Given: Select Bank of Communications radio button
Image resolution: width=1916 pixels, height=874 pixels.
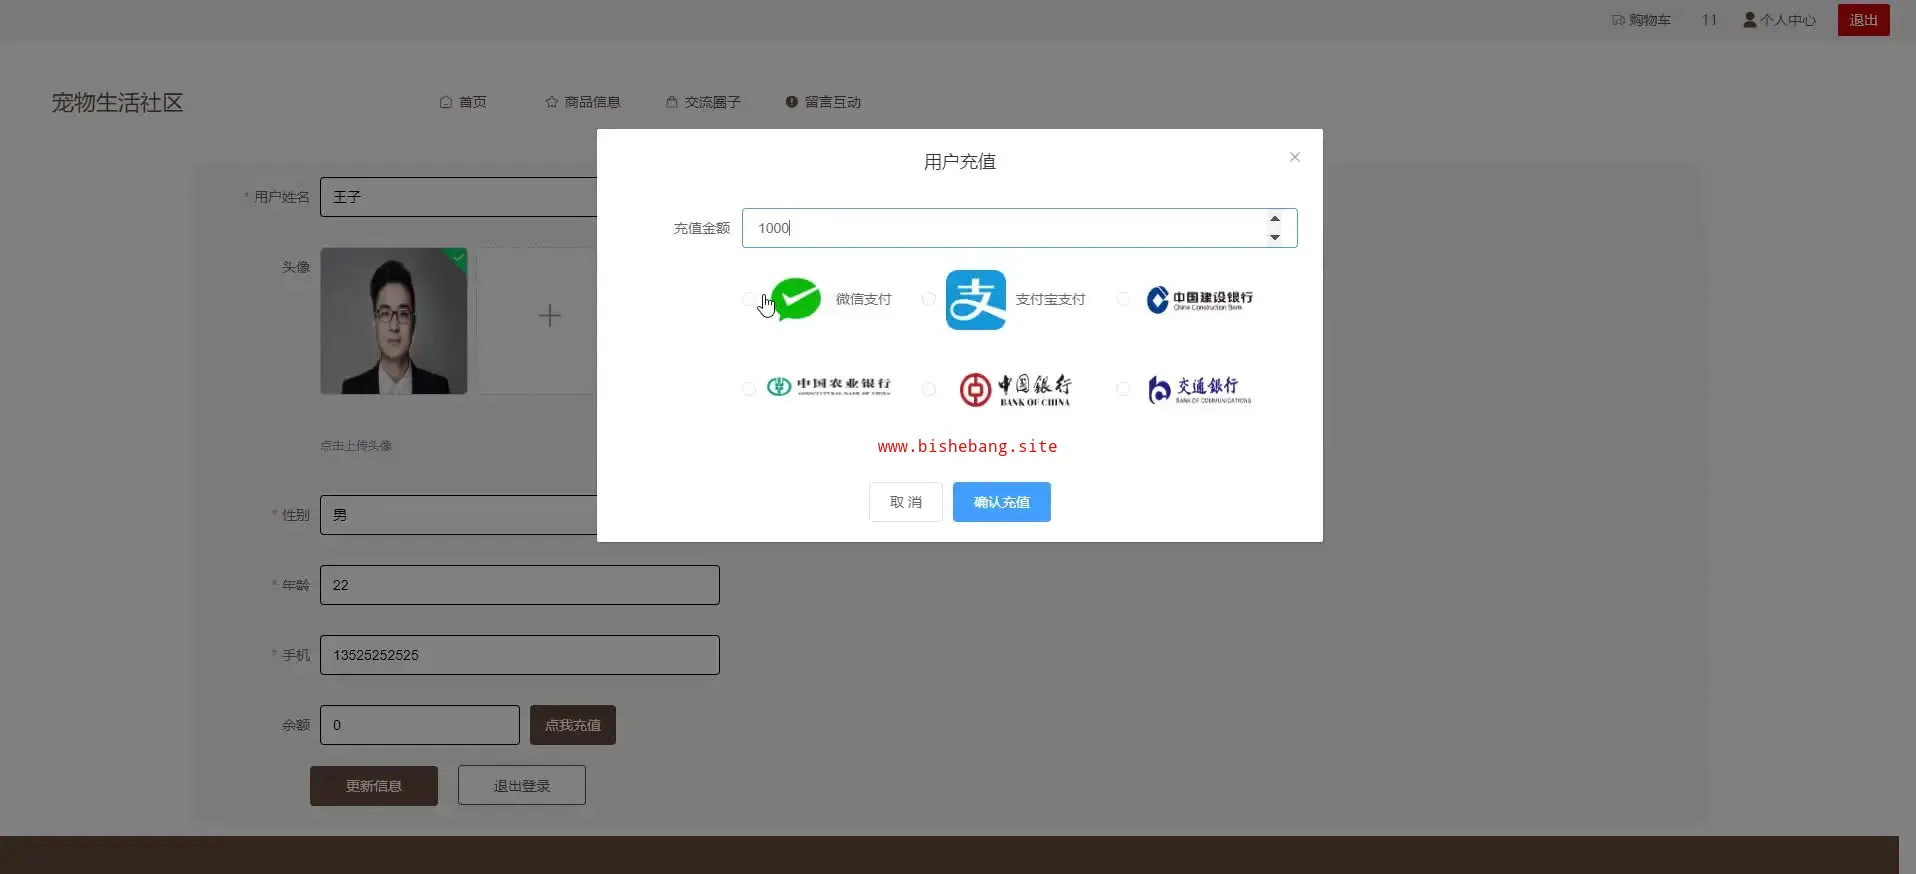Looking at the screenshot, I should click(1123, 389).
